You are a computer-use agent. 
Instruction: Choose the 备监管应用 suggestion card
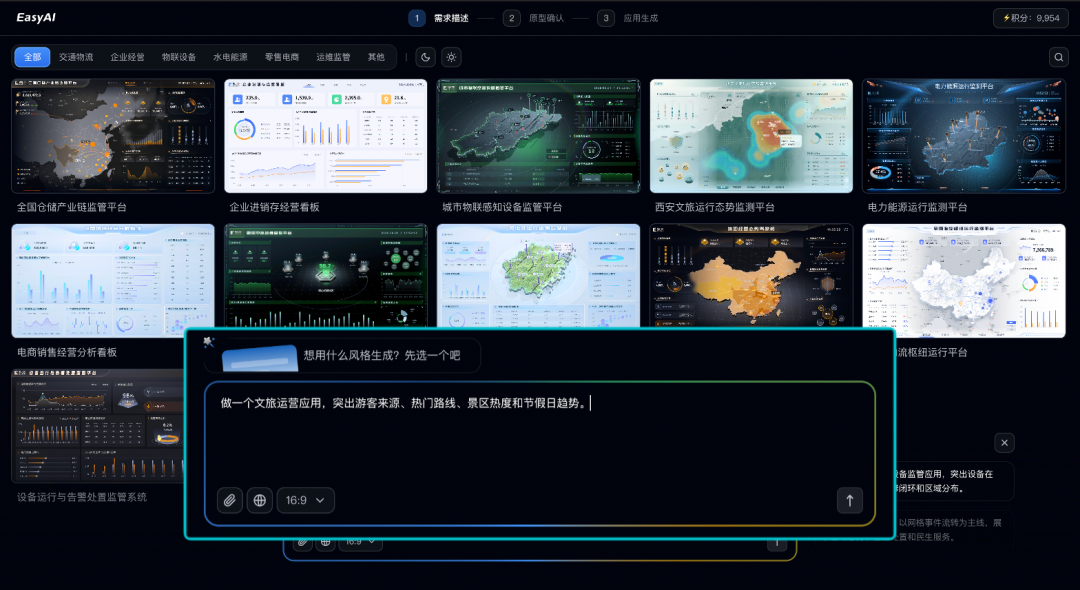tap(955, 481)
